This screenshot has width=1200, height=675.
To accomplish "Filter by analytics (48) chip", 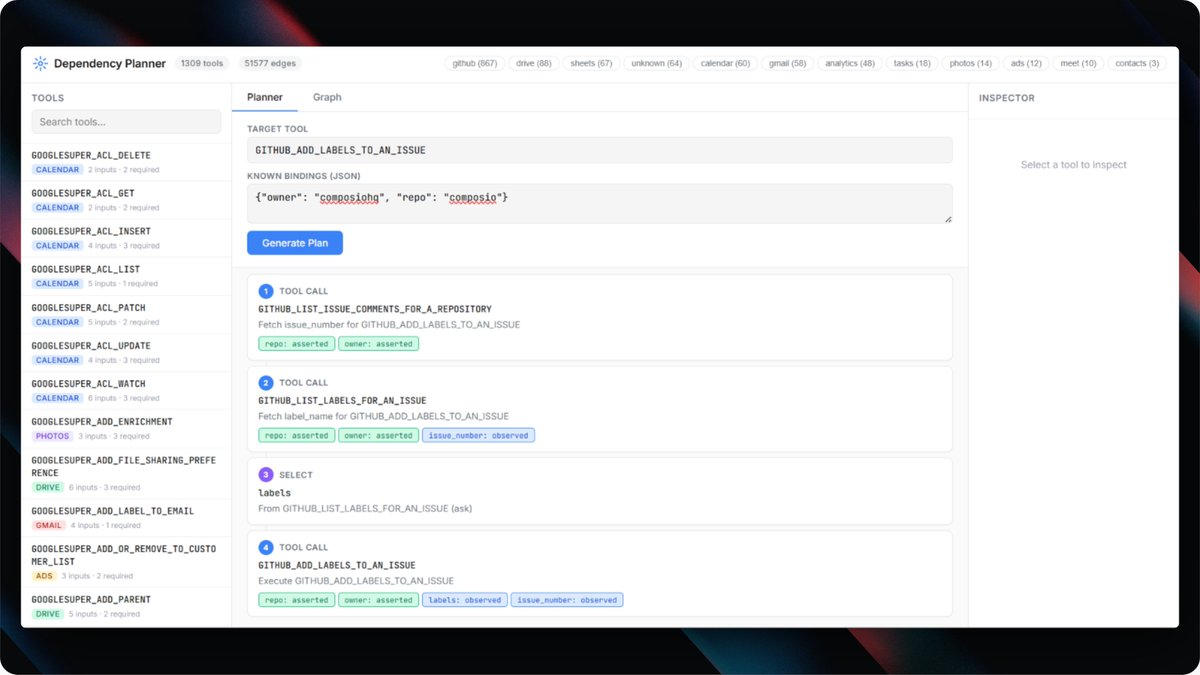I will pyautogui.click(x=850, y=63).
